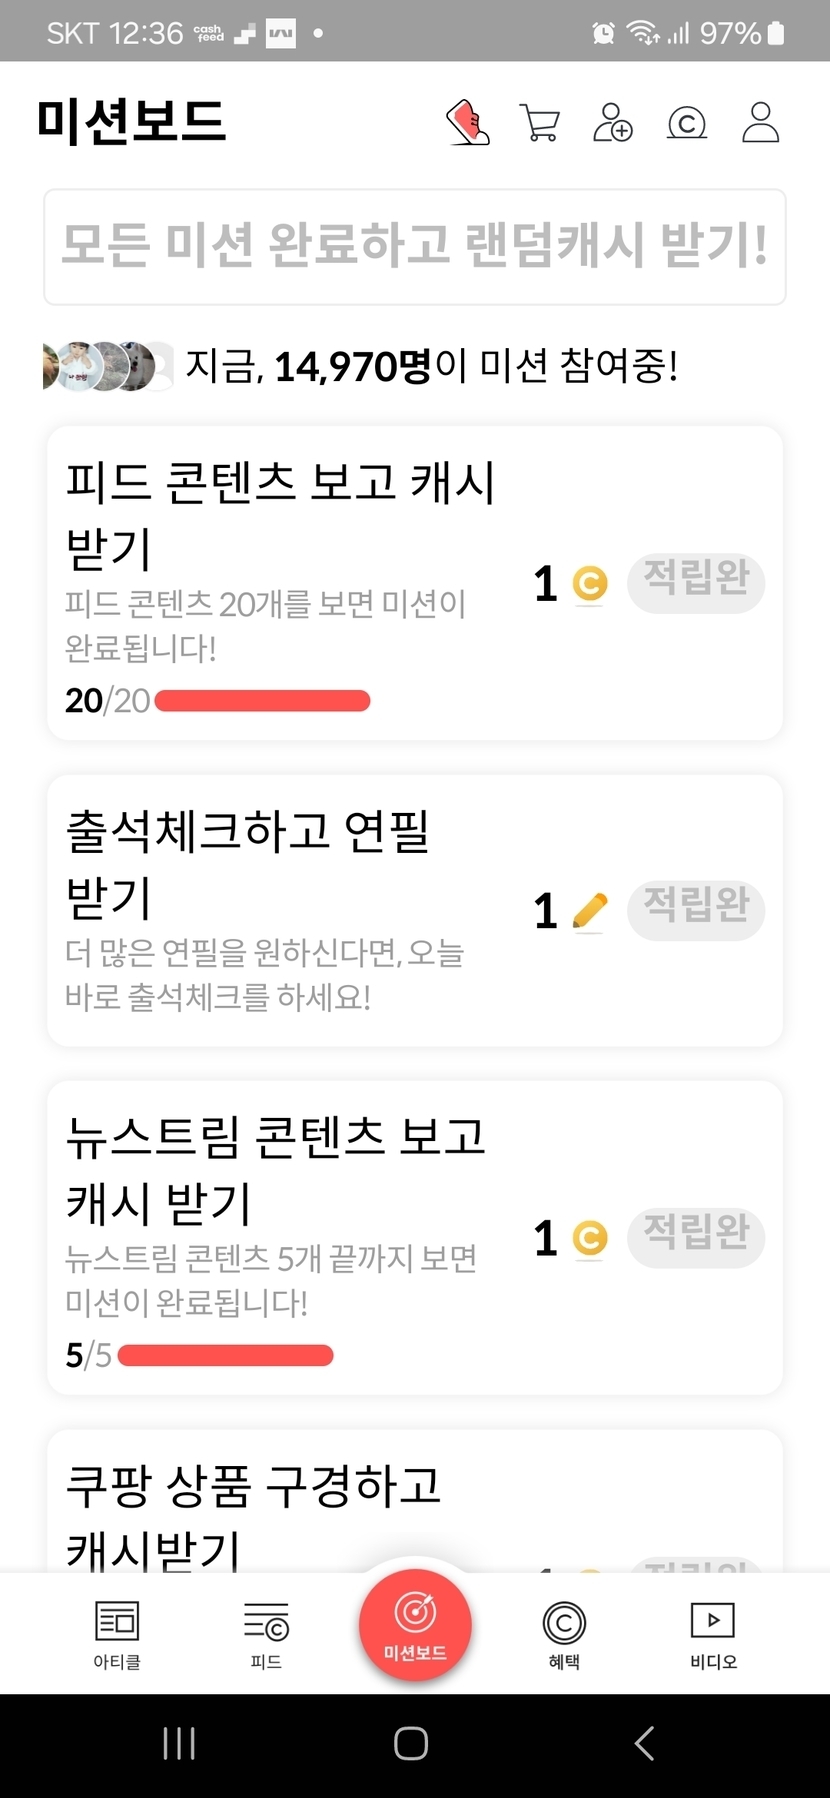
Task: Tap 적립완 button on attendance check mission
Action: pos(696,909)
